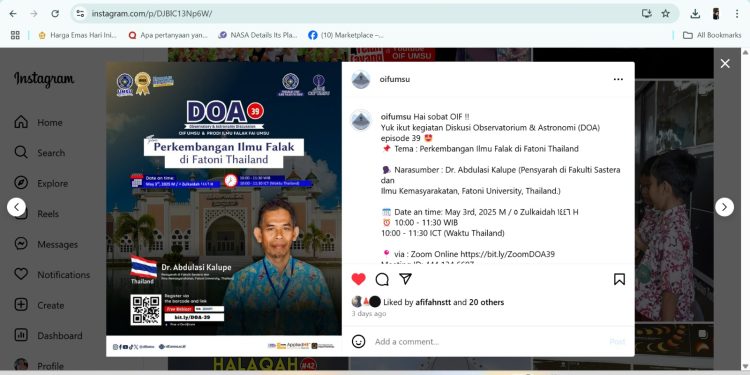
Task: View the 20 others who liked
Action: pos(486,302)
